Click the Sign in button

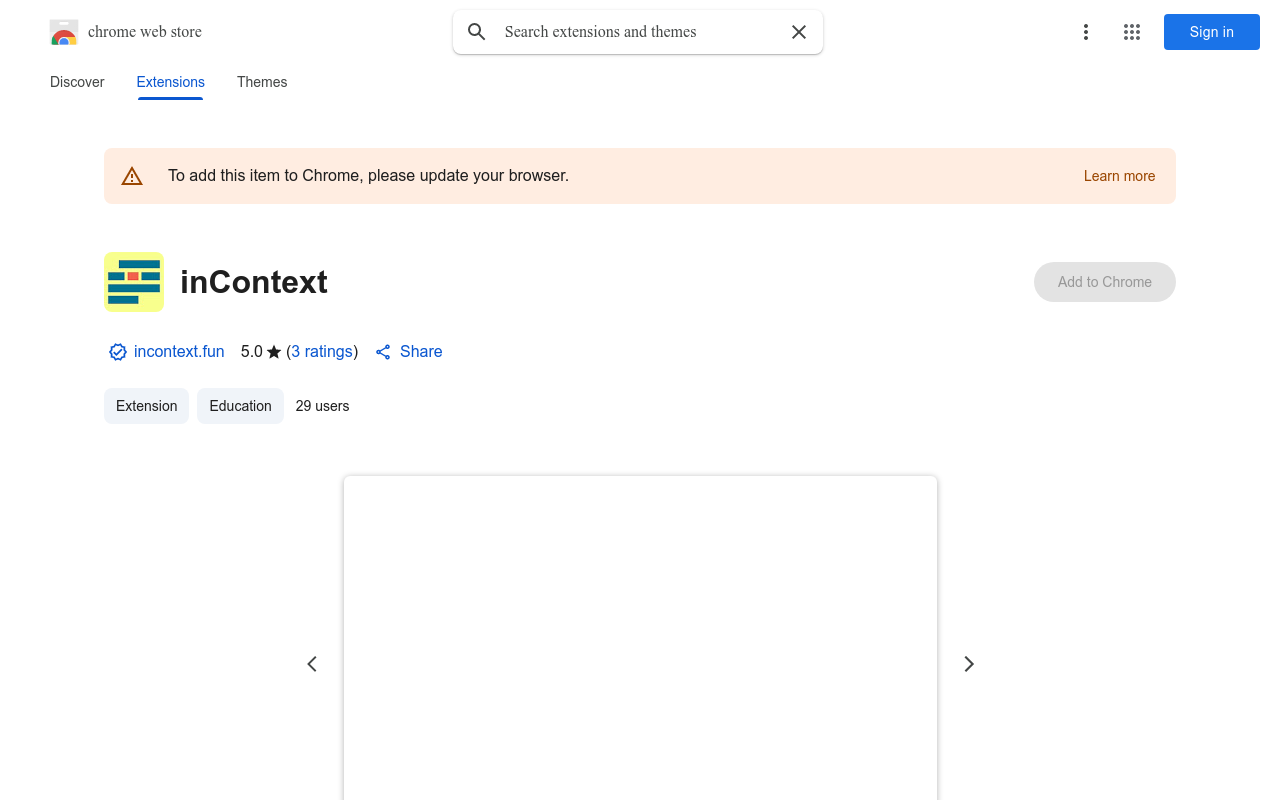coord(1211,32)
